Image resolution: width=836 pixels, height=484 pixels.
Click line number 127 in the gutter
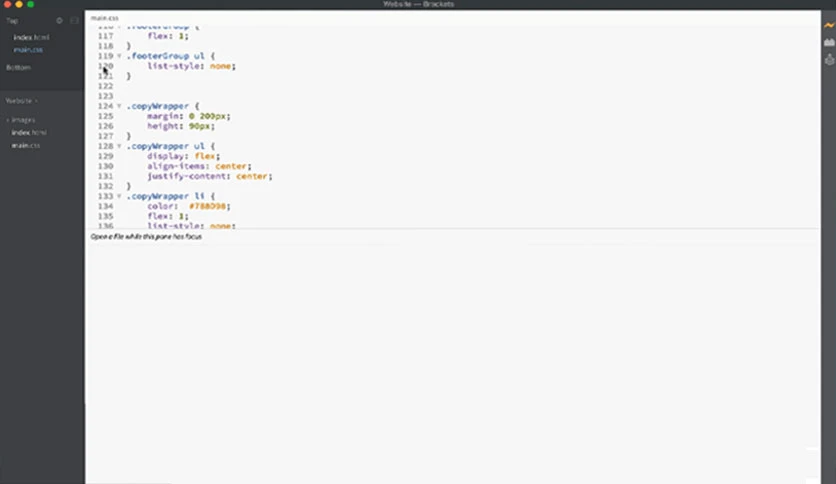(106, 136)
